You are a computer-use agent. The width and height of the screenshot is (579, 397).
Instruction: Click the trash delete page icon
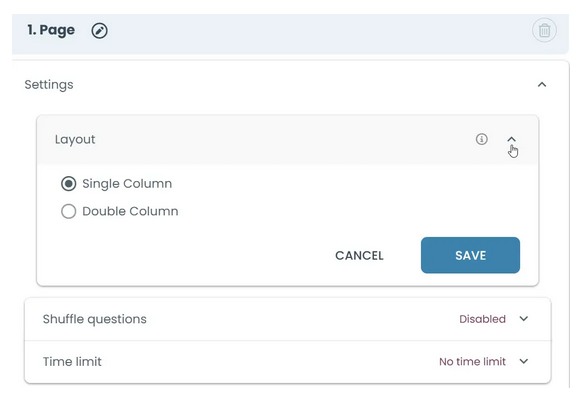click(x=544, y=30)
